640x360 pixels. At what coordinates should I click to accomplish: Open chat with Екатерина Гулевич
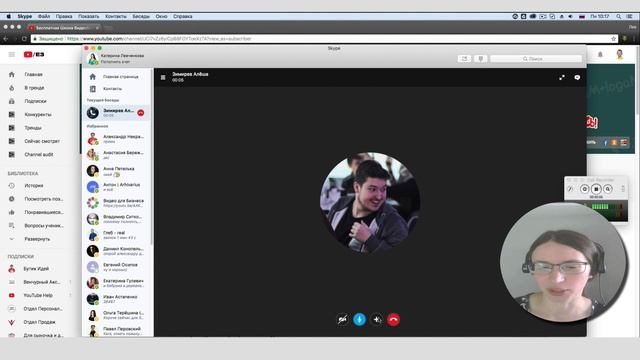116,283
